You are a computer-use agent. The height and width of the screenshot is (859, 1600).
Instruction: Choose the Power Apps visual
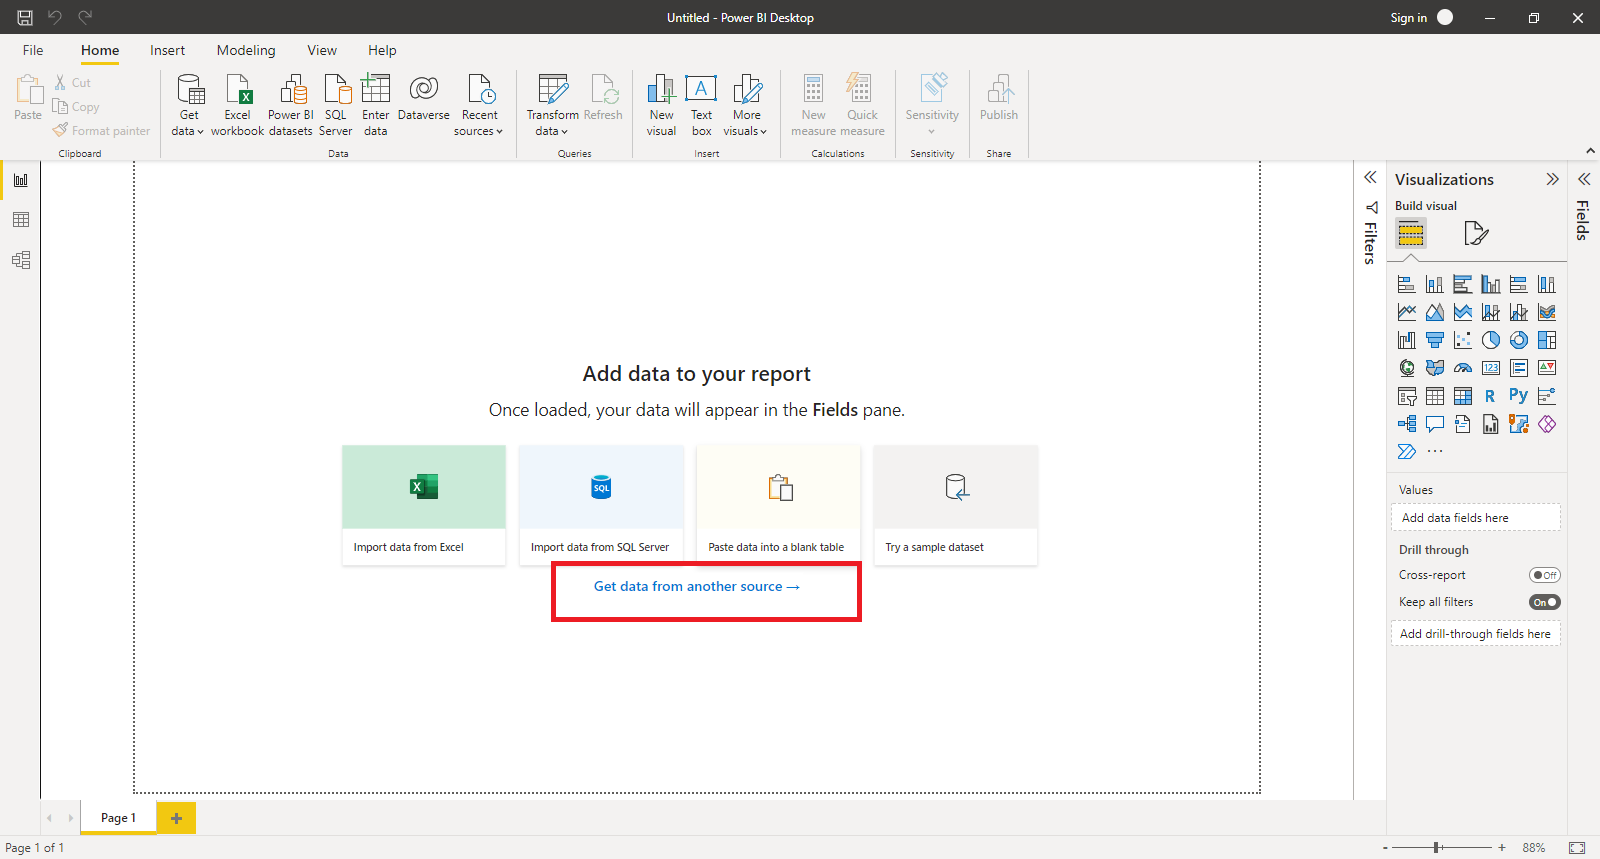coord(1546,424)
